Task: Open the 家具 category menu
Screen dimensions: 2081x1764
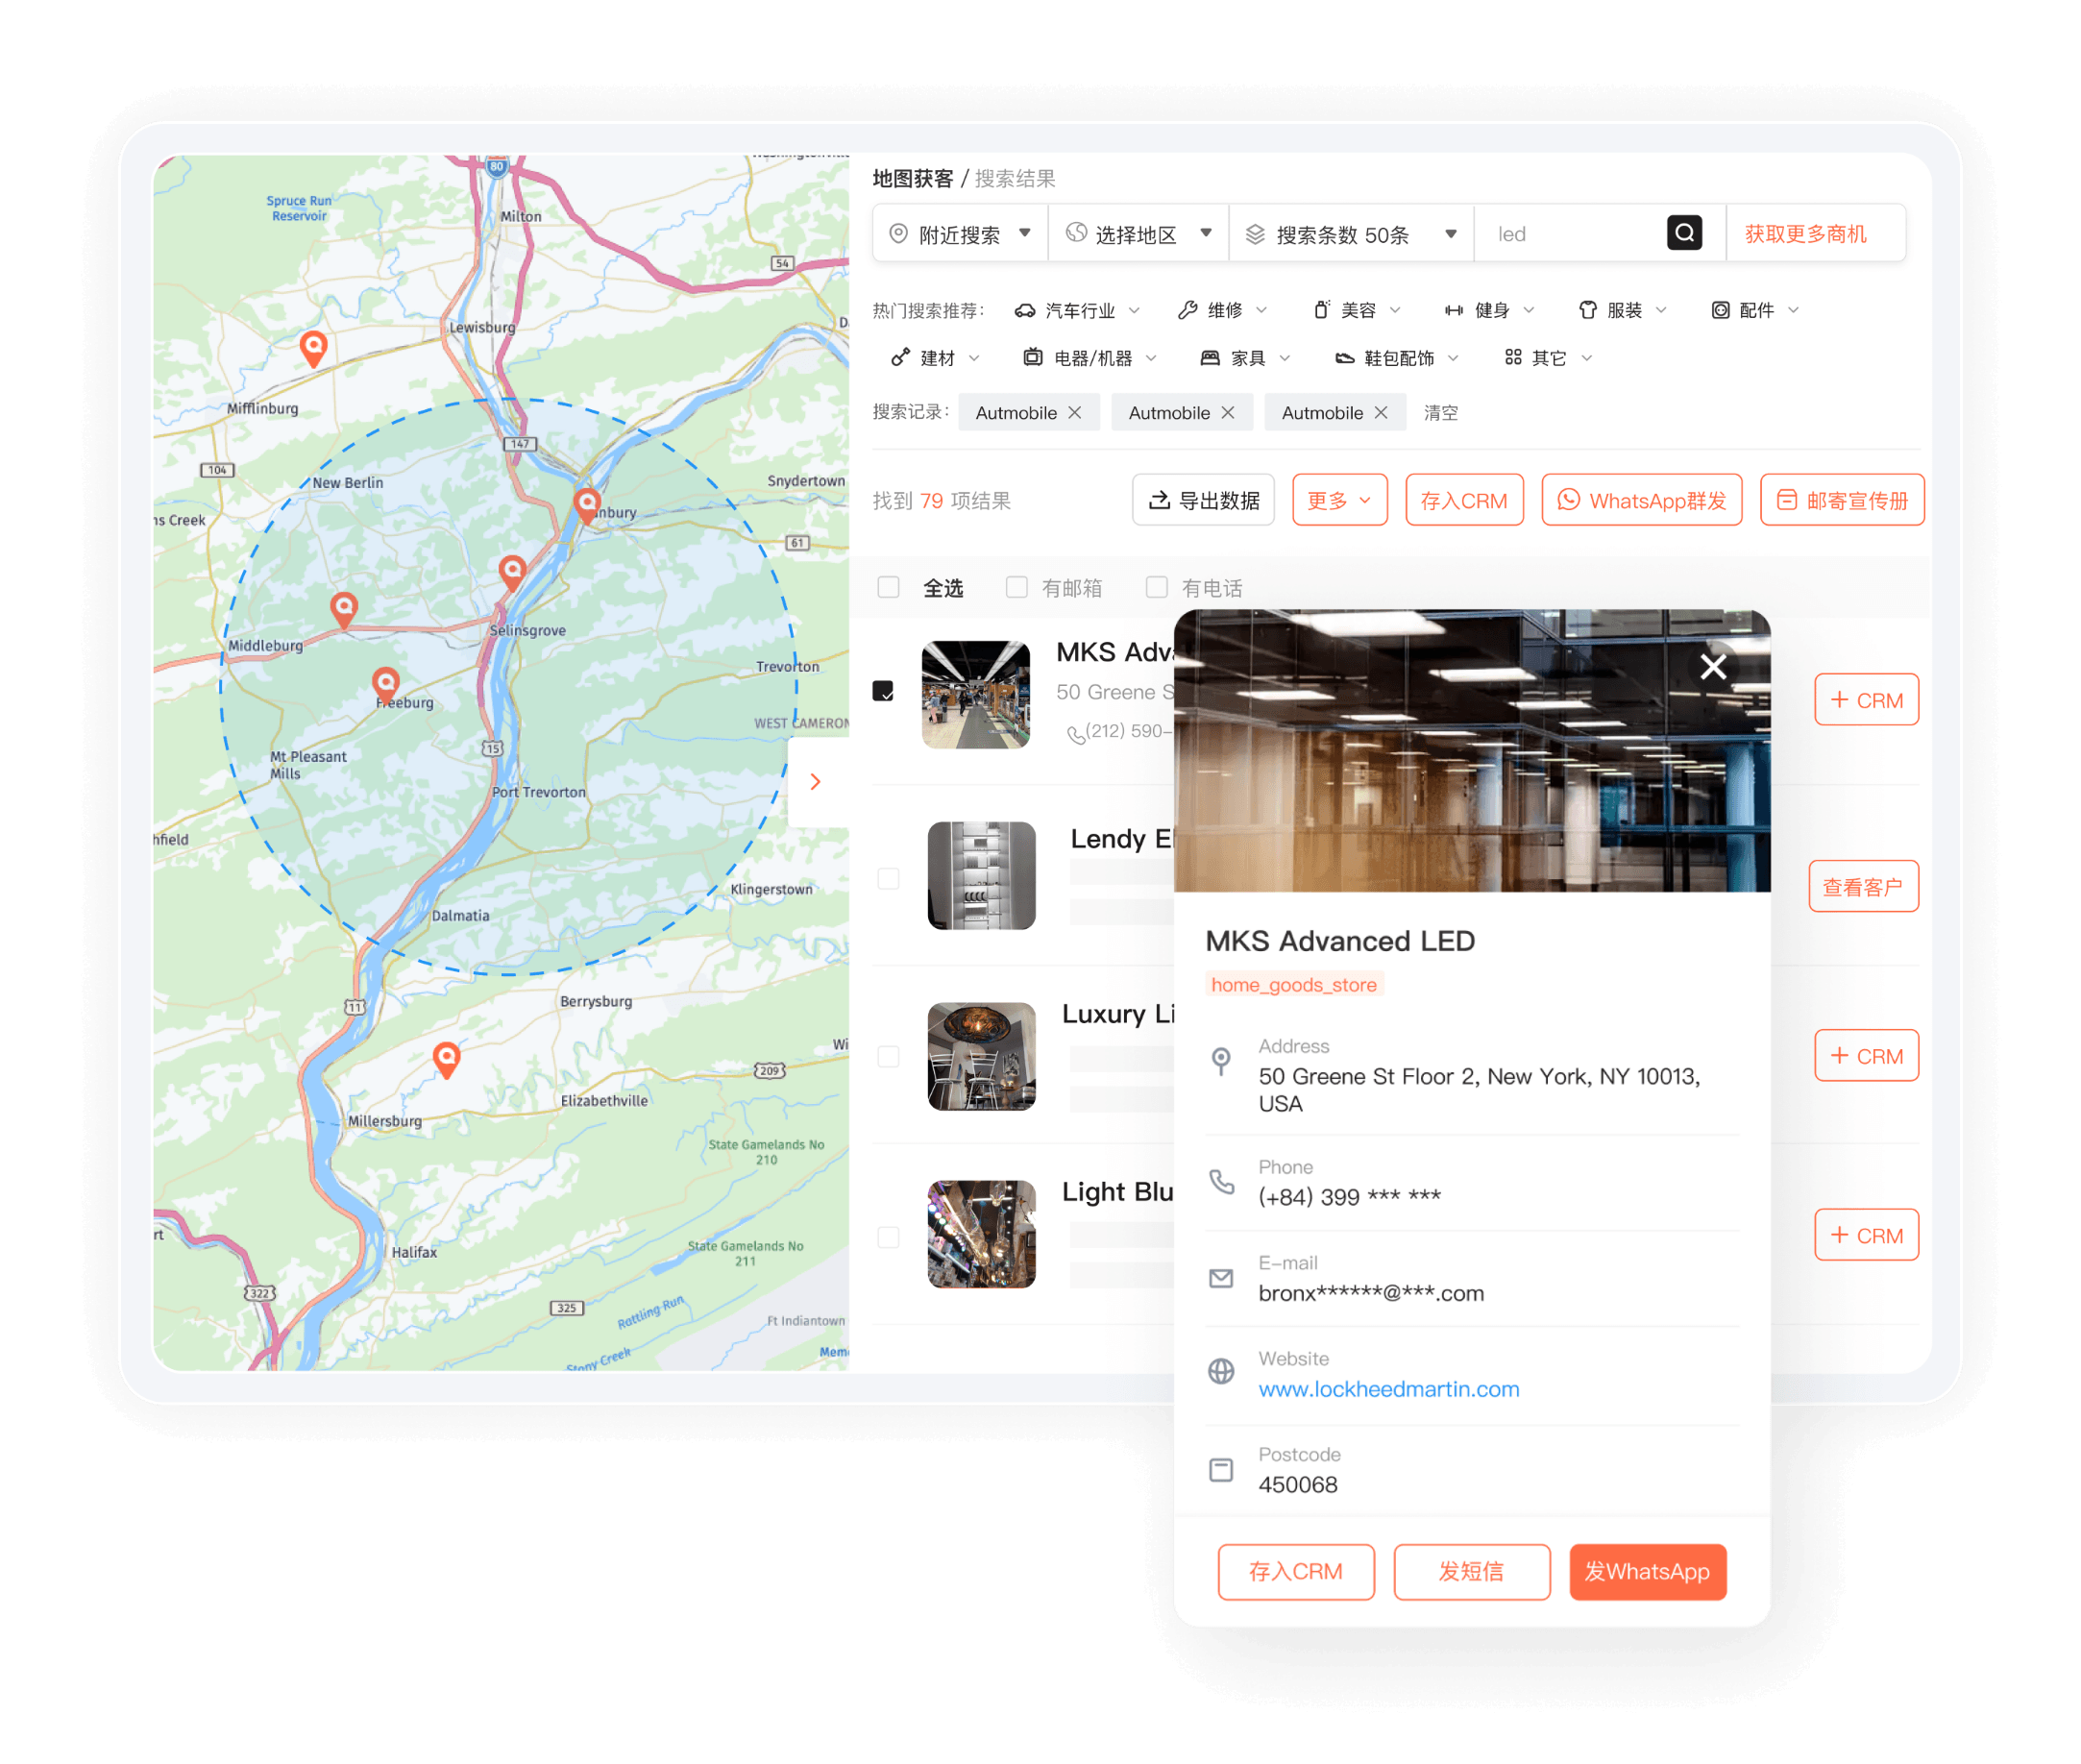Action: (x=1245, y=358)
